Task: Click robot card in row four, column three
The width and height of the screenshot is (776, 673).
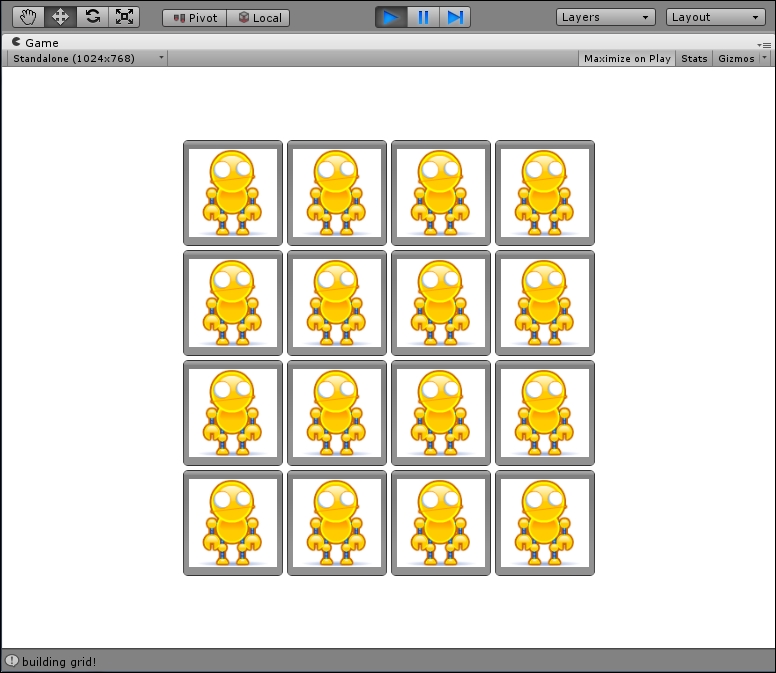Action: tap(441, 523)
